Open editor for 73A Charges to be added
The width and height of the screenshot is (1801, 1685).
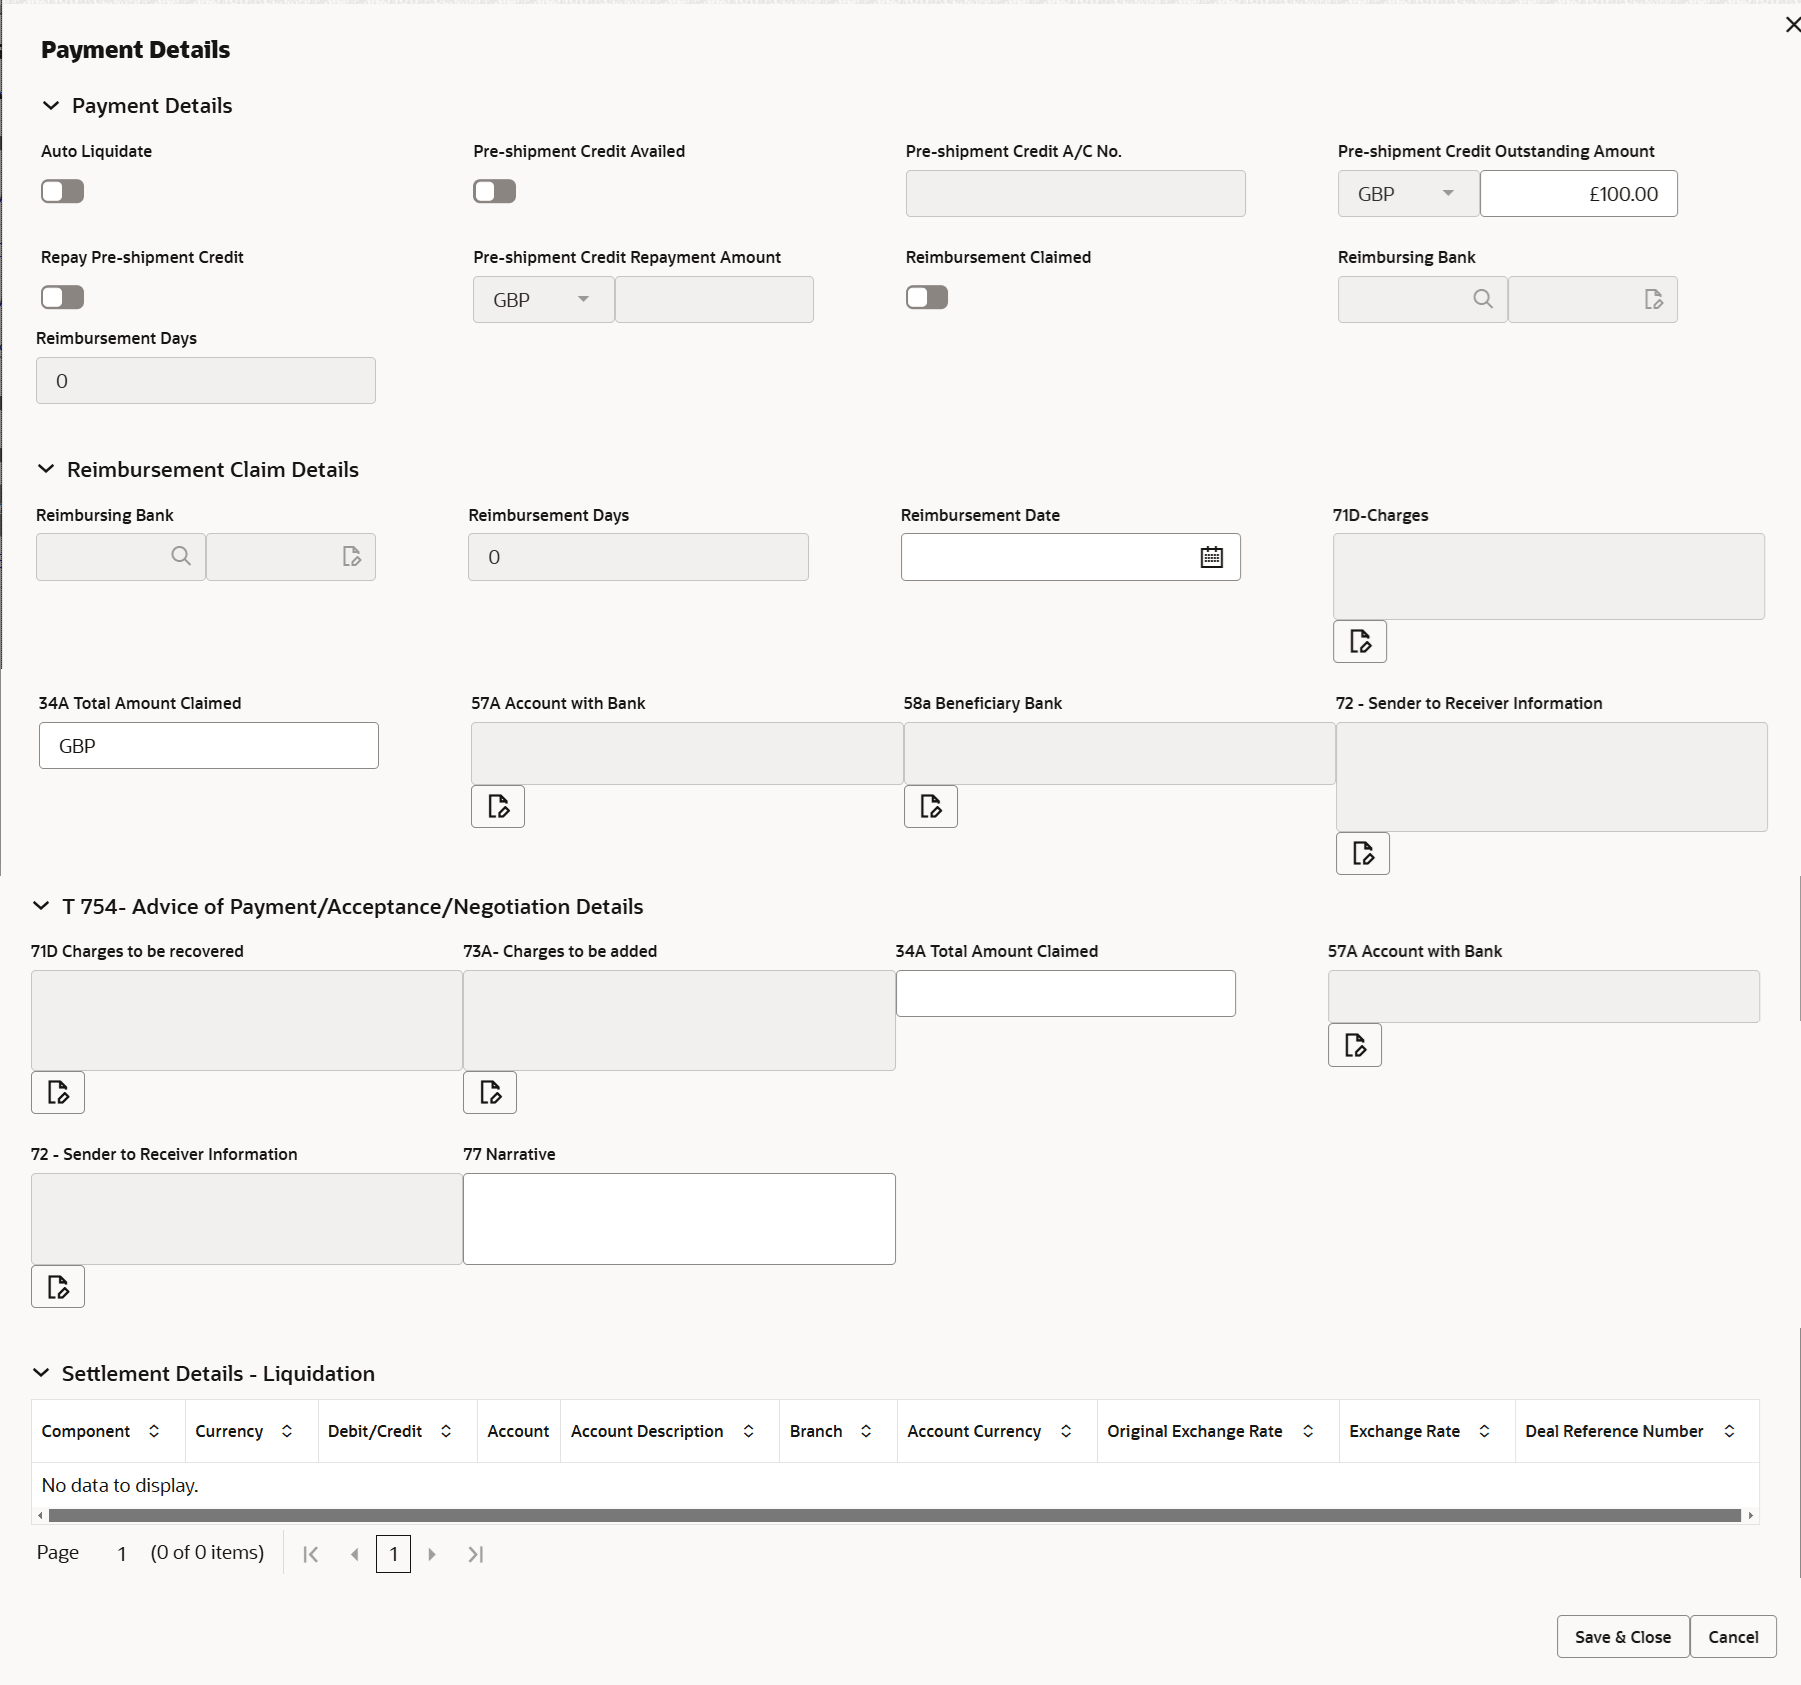point(489,1092)
